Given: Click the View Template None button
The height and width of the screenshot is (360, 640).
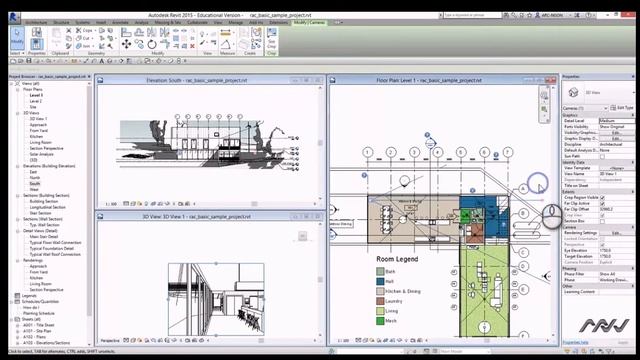Looking at the screenshot, I should coord(616,168).
